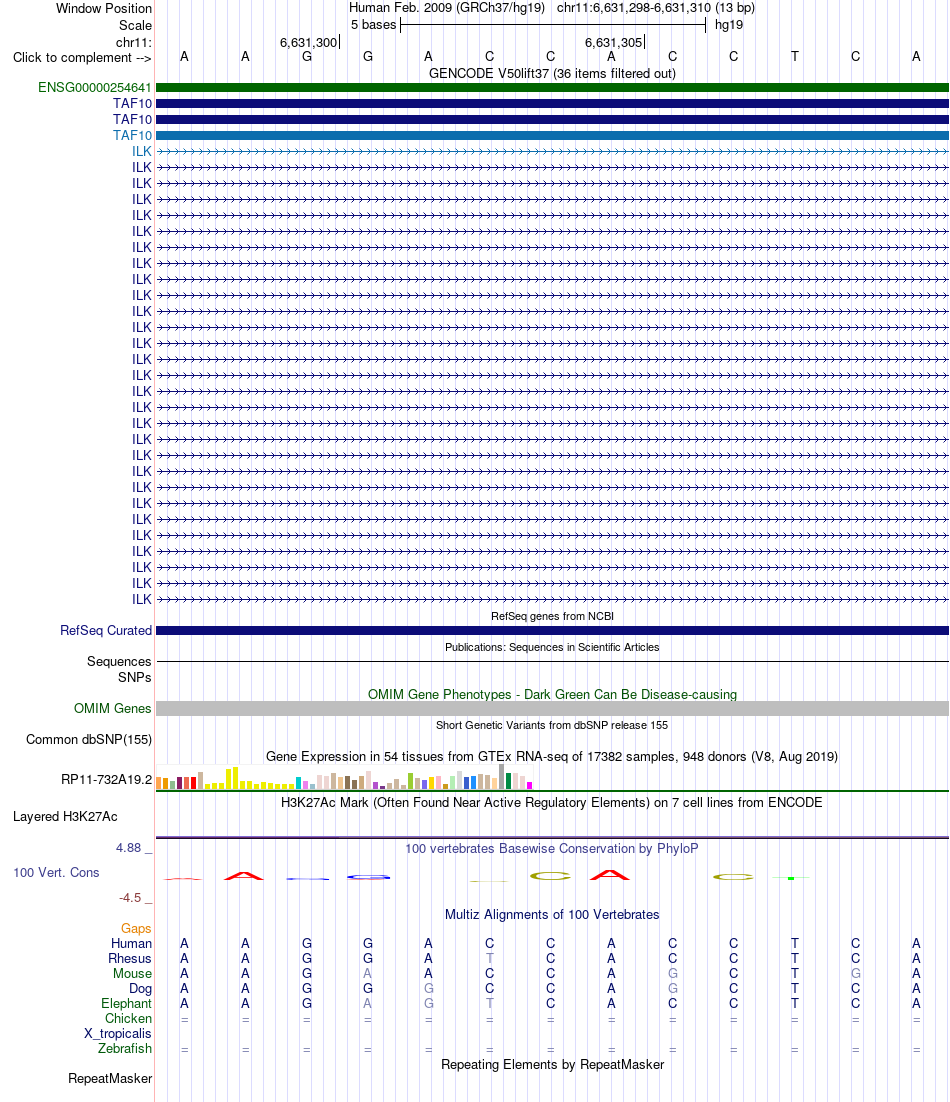Click the Scale track label
Viewport: 950px width, 1102px height.
[135, 25]
